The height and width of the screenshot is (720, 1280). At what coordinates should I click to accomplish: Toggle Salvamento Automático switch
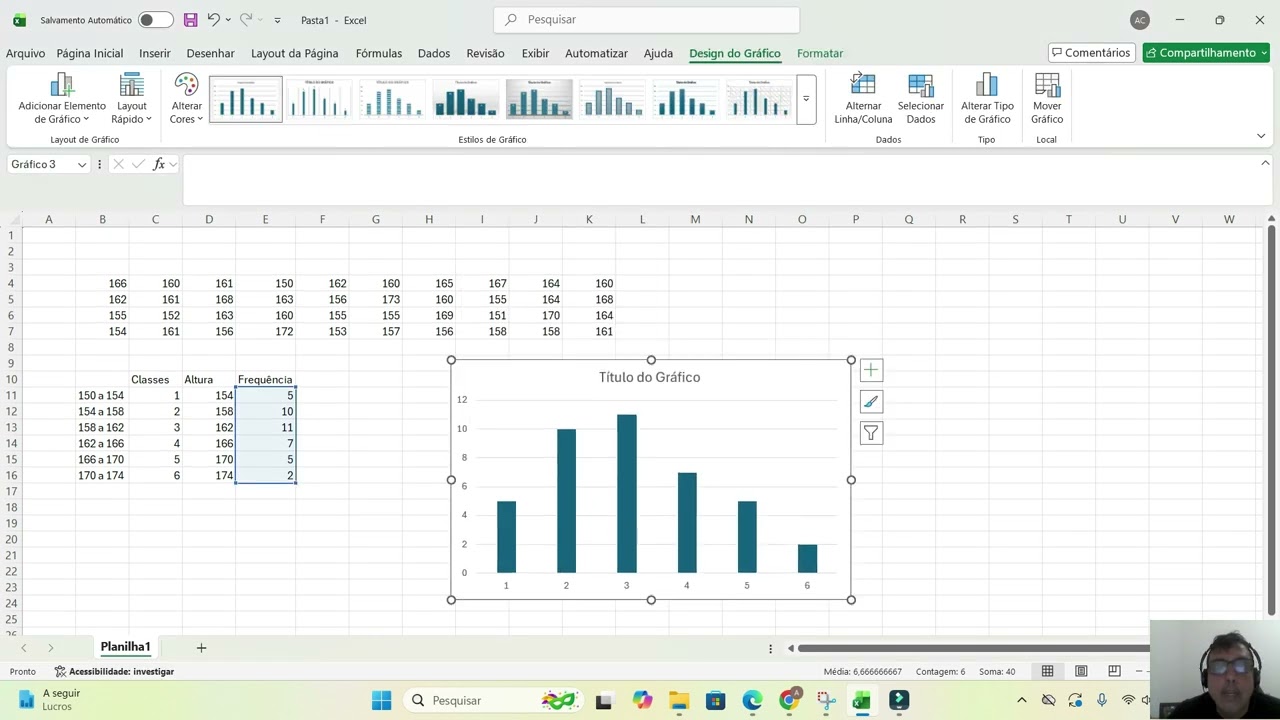point(155,20)
